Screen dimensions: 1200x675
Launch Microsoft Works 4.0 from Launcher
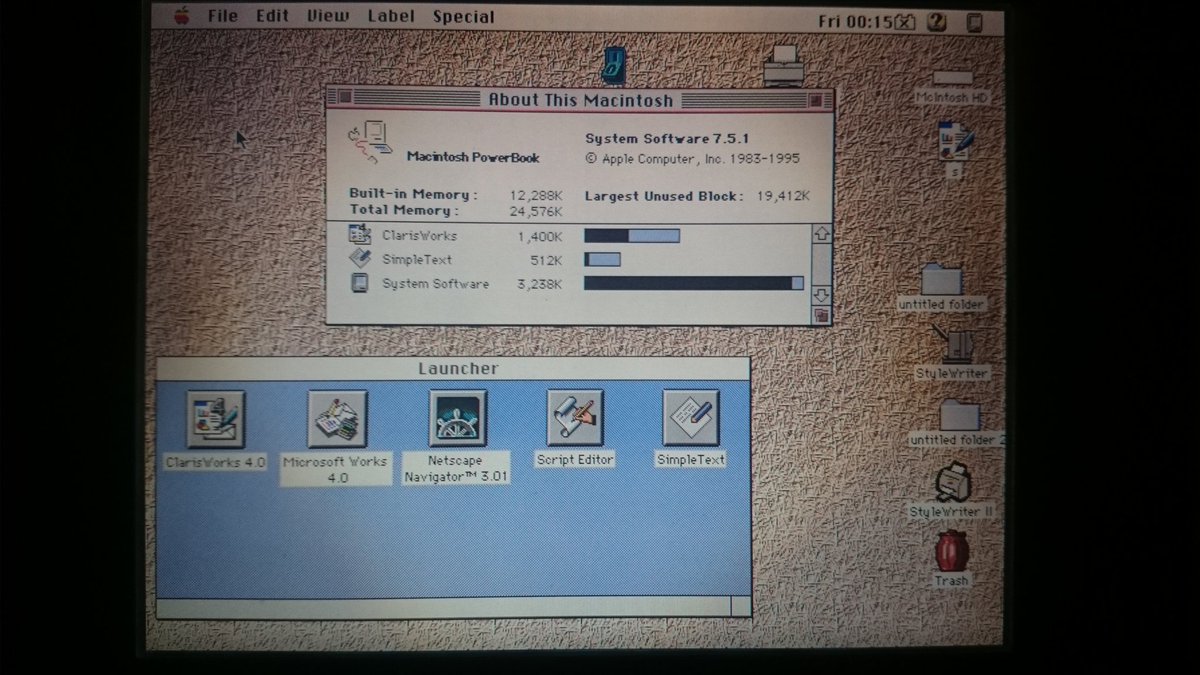click(337, 419)
